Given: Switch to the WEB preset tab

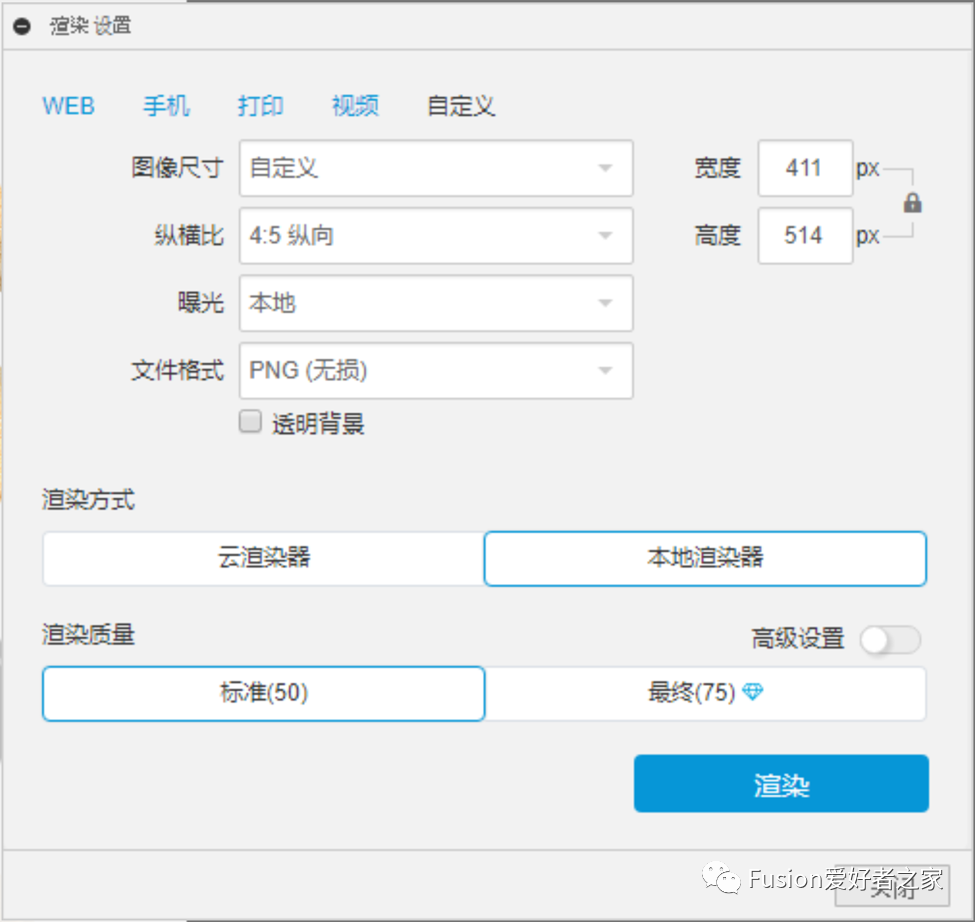Looking at the screenshot, I should (68, 106).
